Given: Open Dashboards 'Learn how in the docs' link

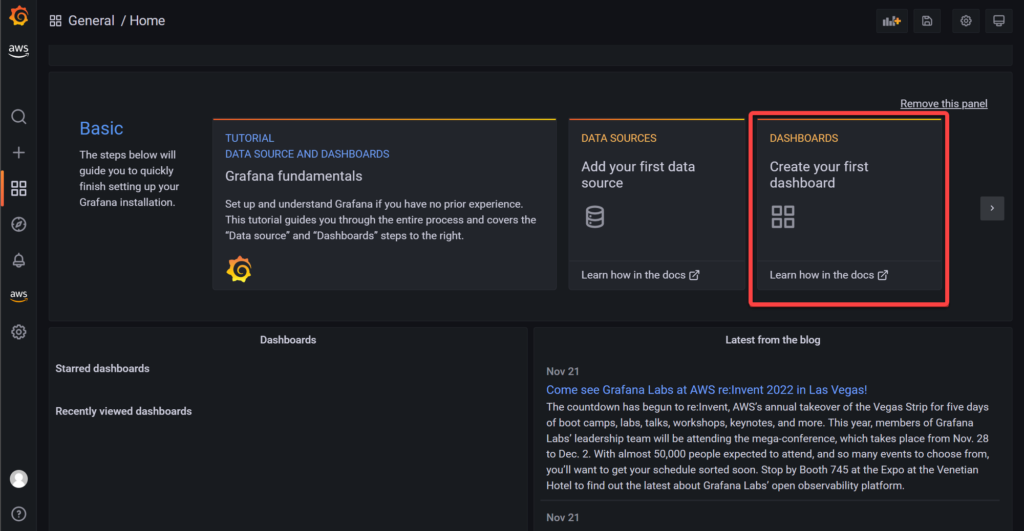Looking at the screenshot, I should click(829, 275).
